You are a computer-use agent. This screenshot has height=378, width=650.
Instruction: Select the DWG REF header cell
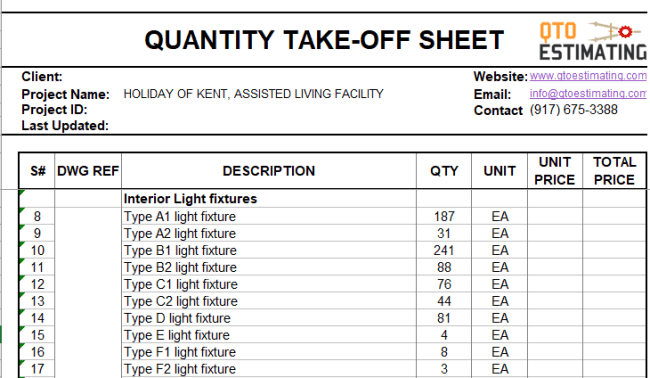(88, 171)
